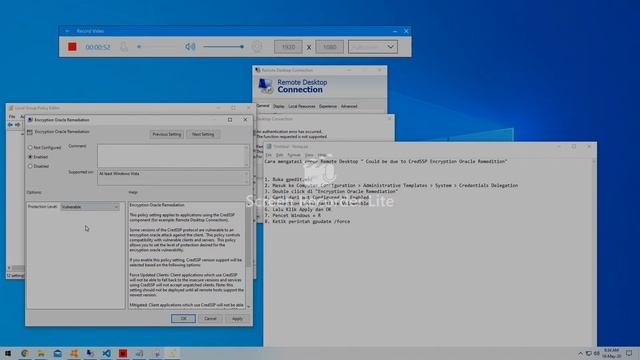Open the View menu in Notepad
This screenshot has width=640, height=360.
click(x=309, y=155)
